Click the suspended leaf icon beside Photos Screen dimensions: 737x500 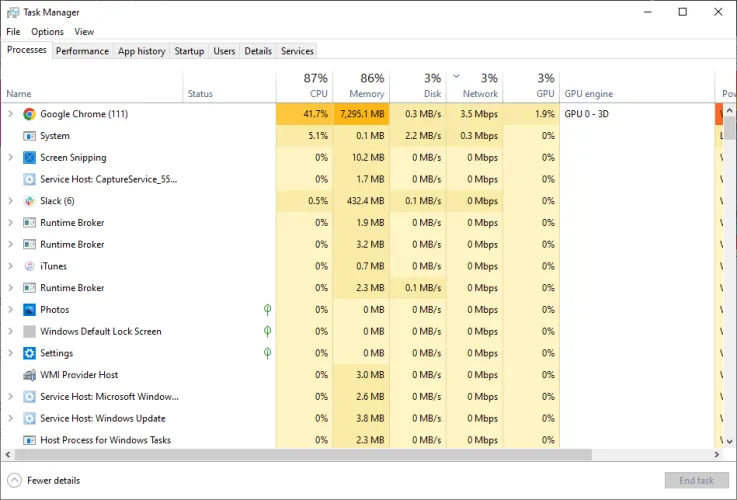pos(267,310)
